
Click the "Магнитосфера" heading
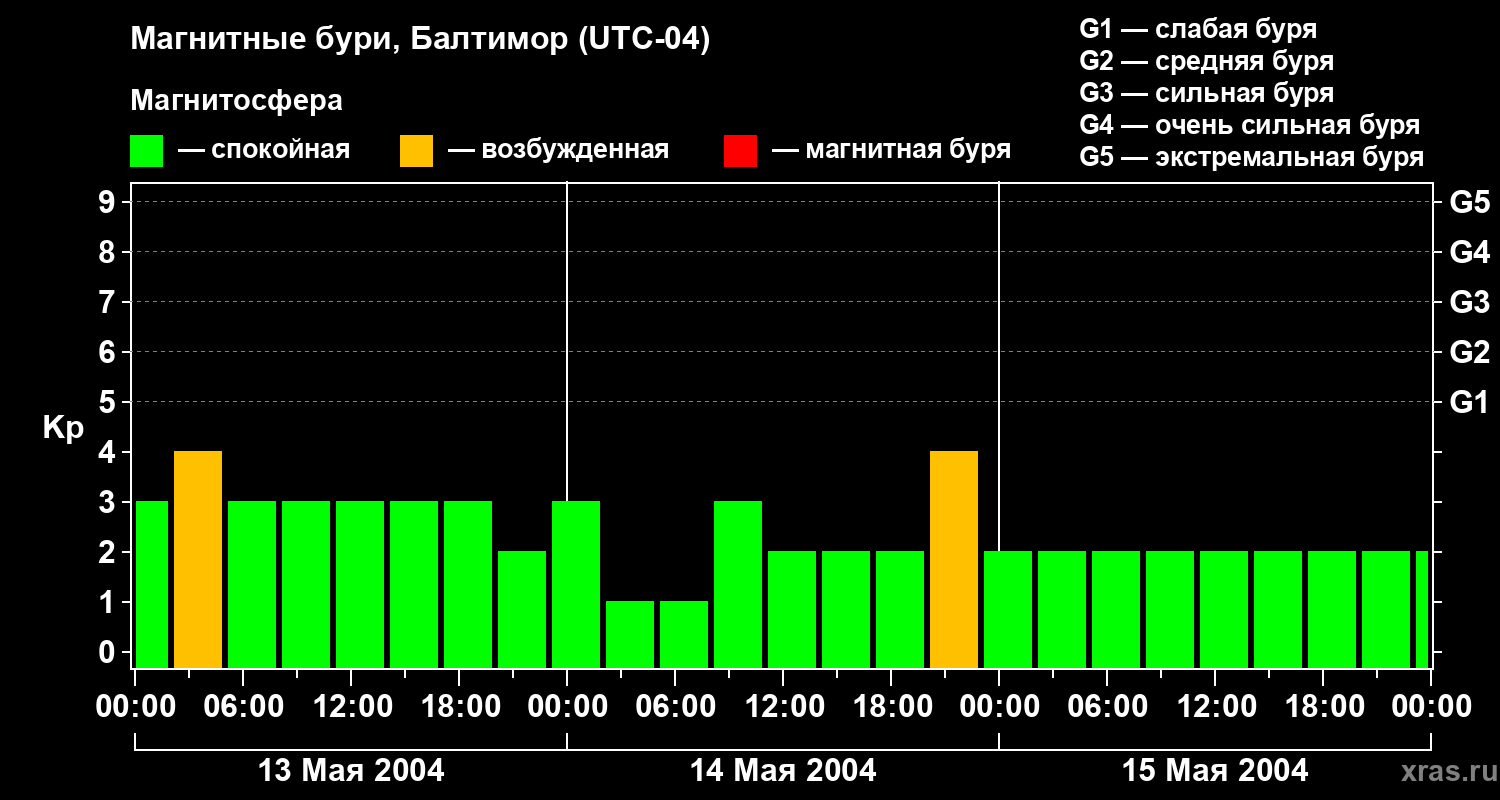[236, 101]
